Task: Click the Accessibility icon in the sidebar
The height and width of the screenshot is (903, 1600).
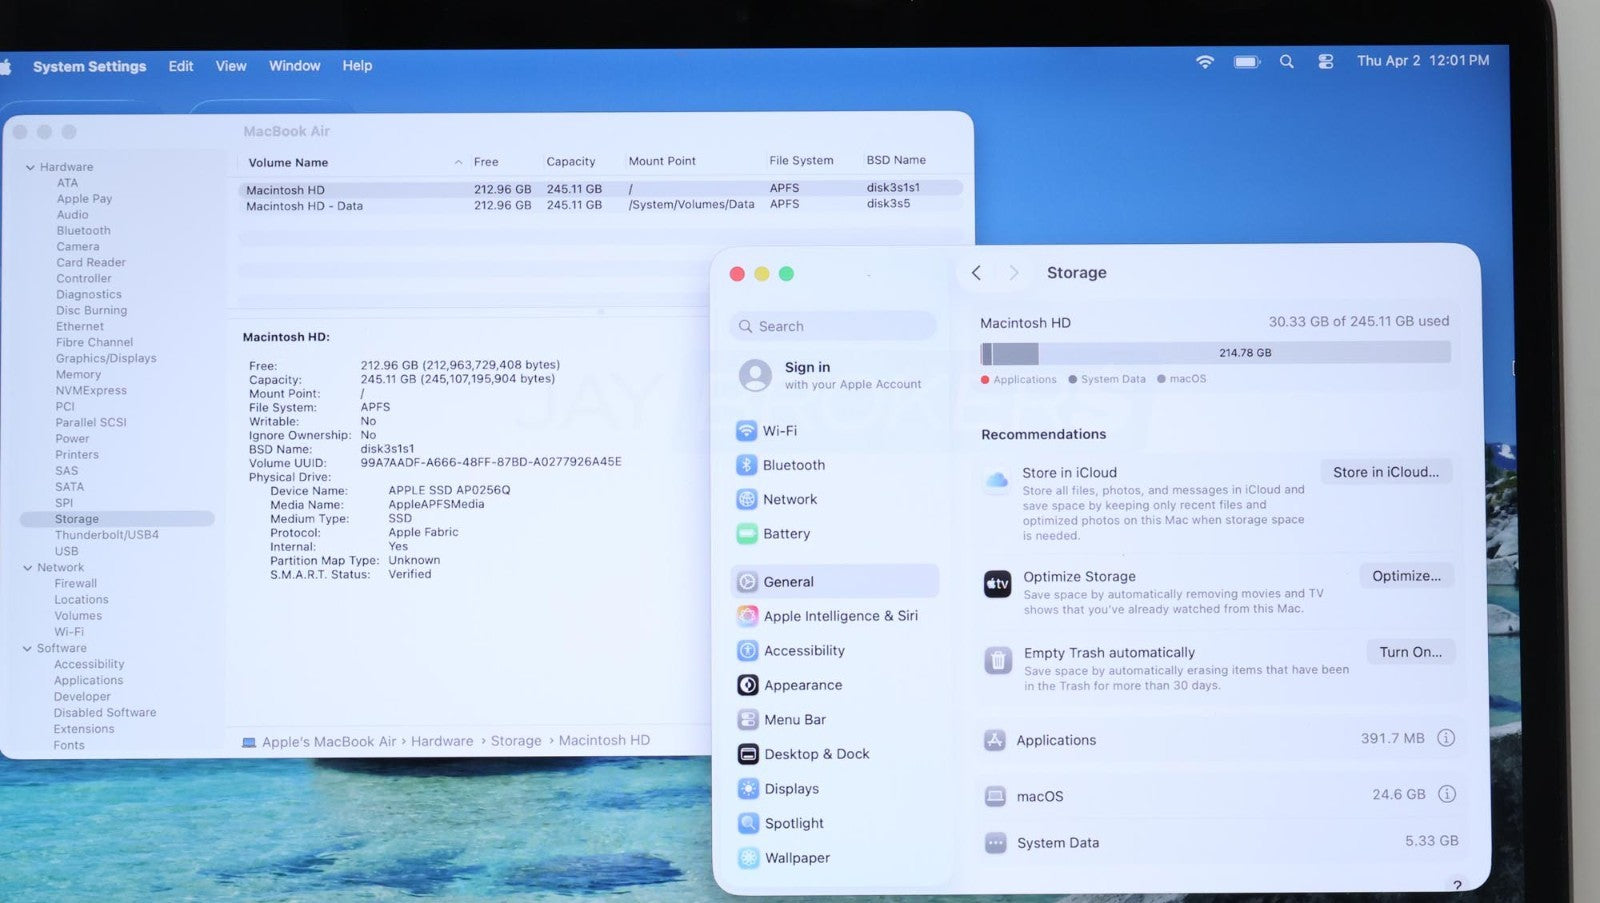Action: (747, 651)
